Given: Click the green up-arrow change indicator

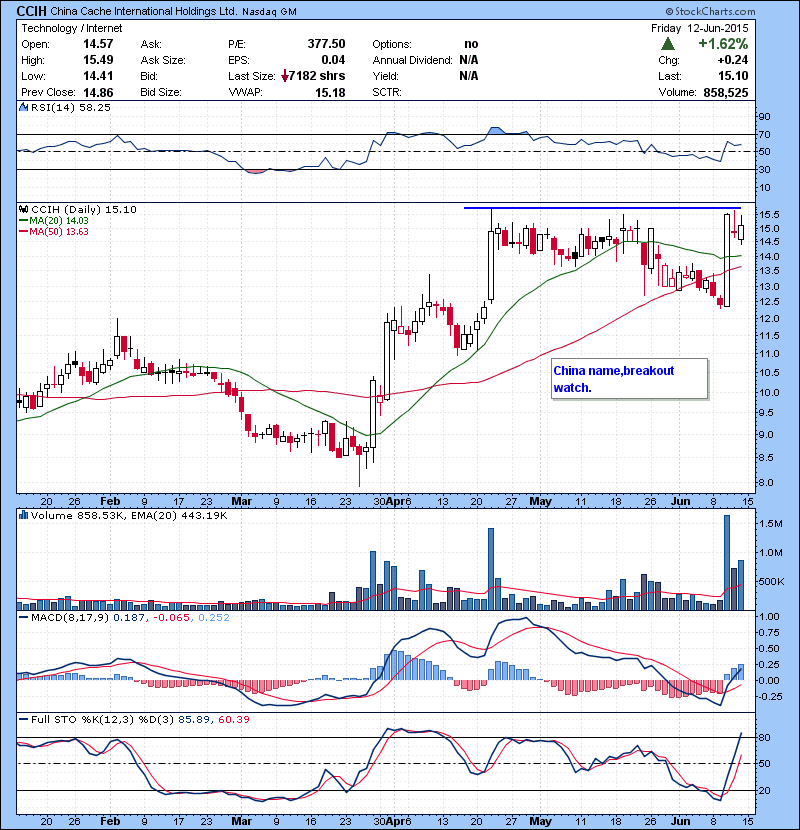Looking at the screenshot, I should pos(668,44).
